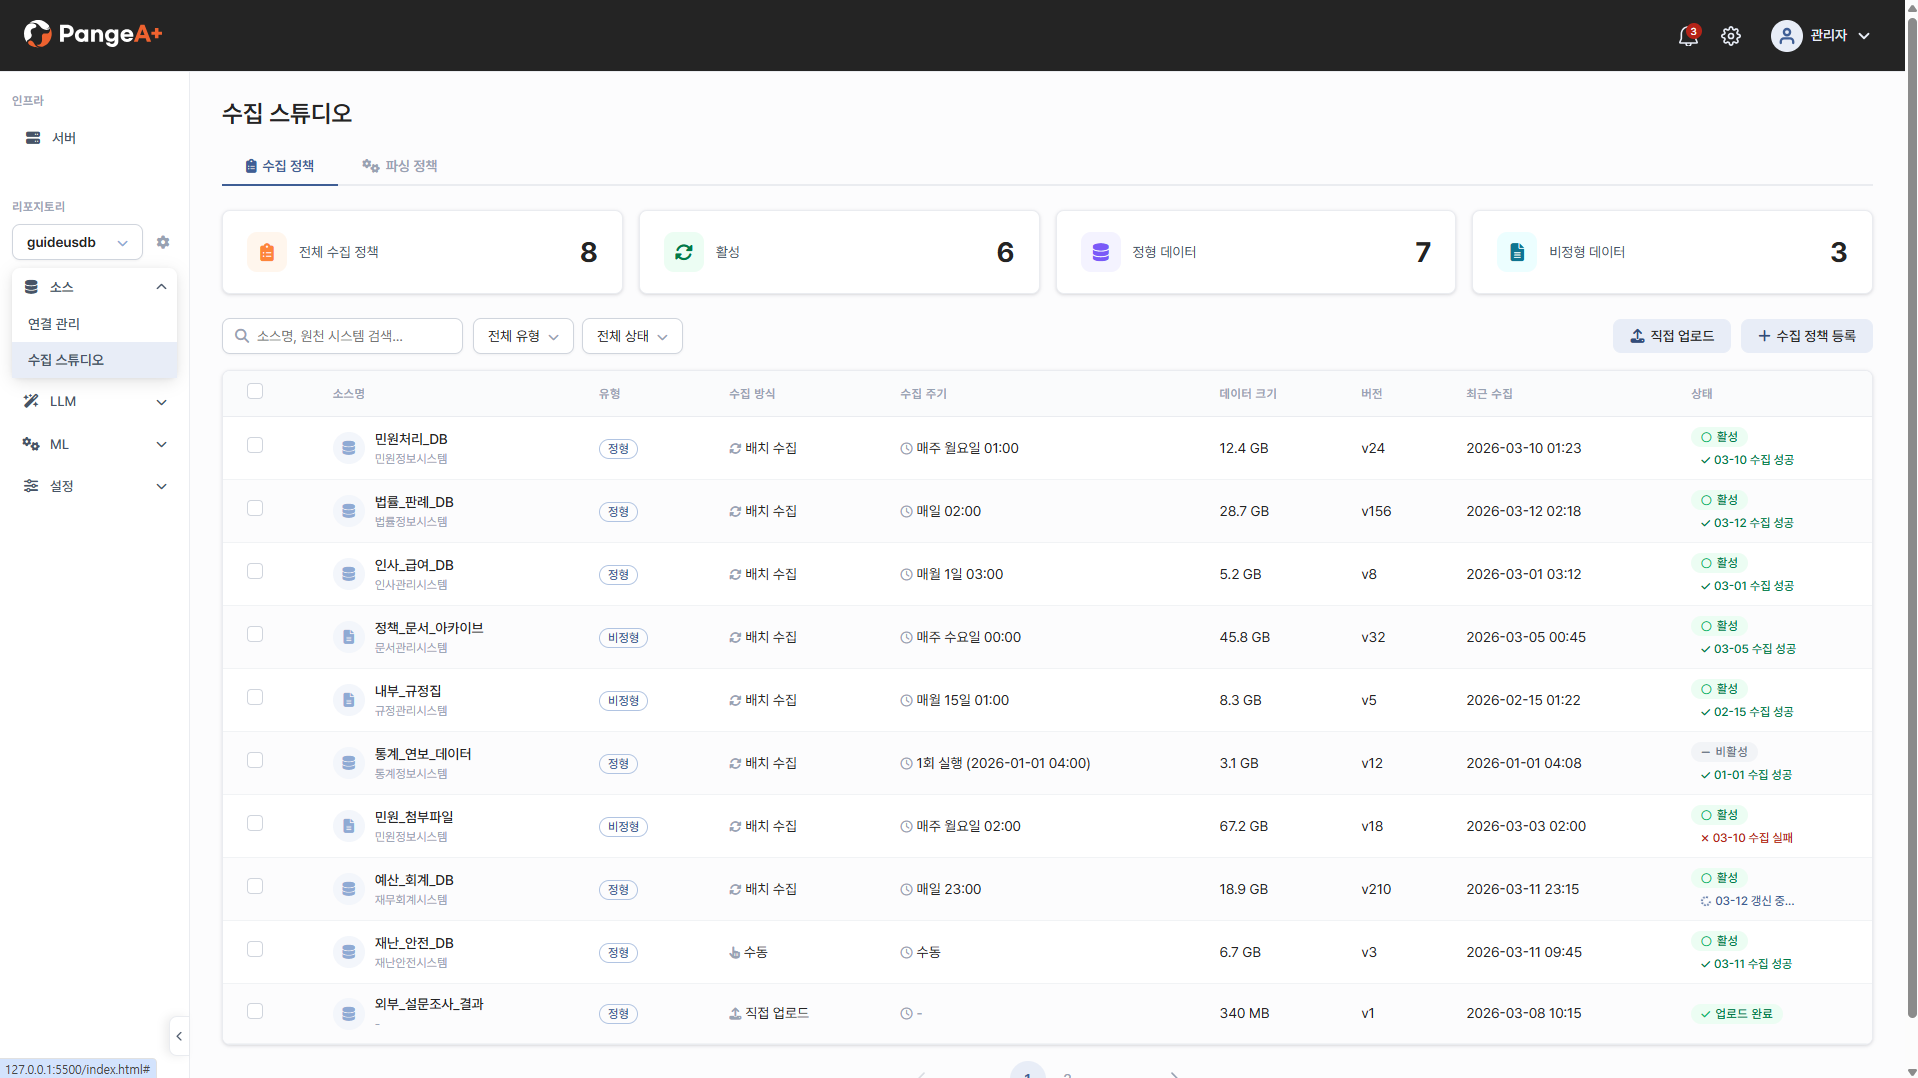Collapse the sidebar with the arrow handle
The image size is (1918, 1078).
[179, 1036]
